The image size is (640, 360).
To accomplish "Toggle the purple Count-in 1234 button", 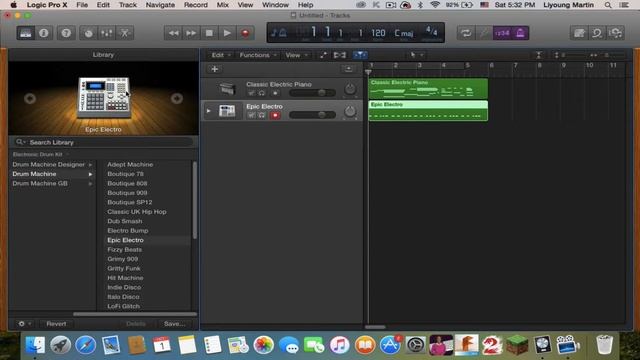I will click(x=502, y=33).
